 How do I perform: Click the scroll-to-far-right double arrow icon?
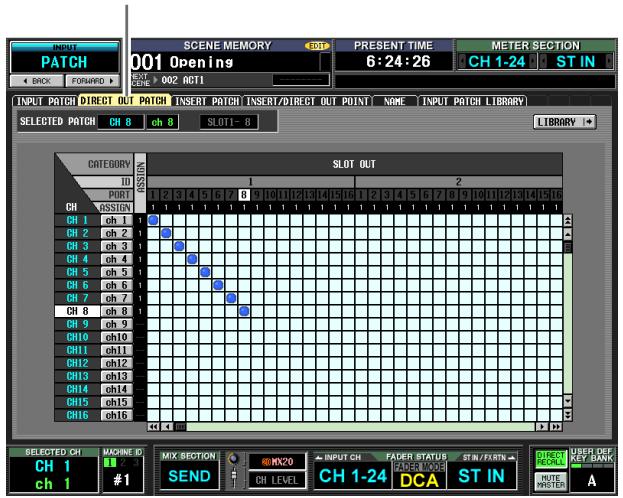pos(555,427)
